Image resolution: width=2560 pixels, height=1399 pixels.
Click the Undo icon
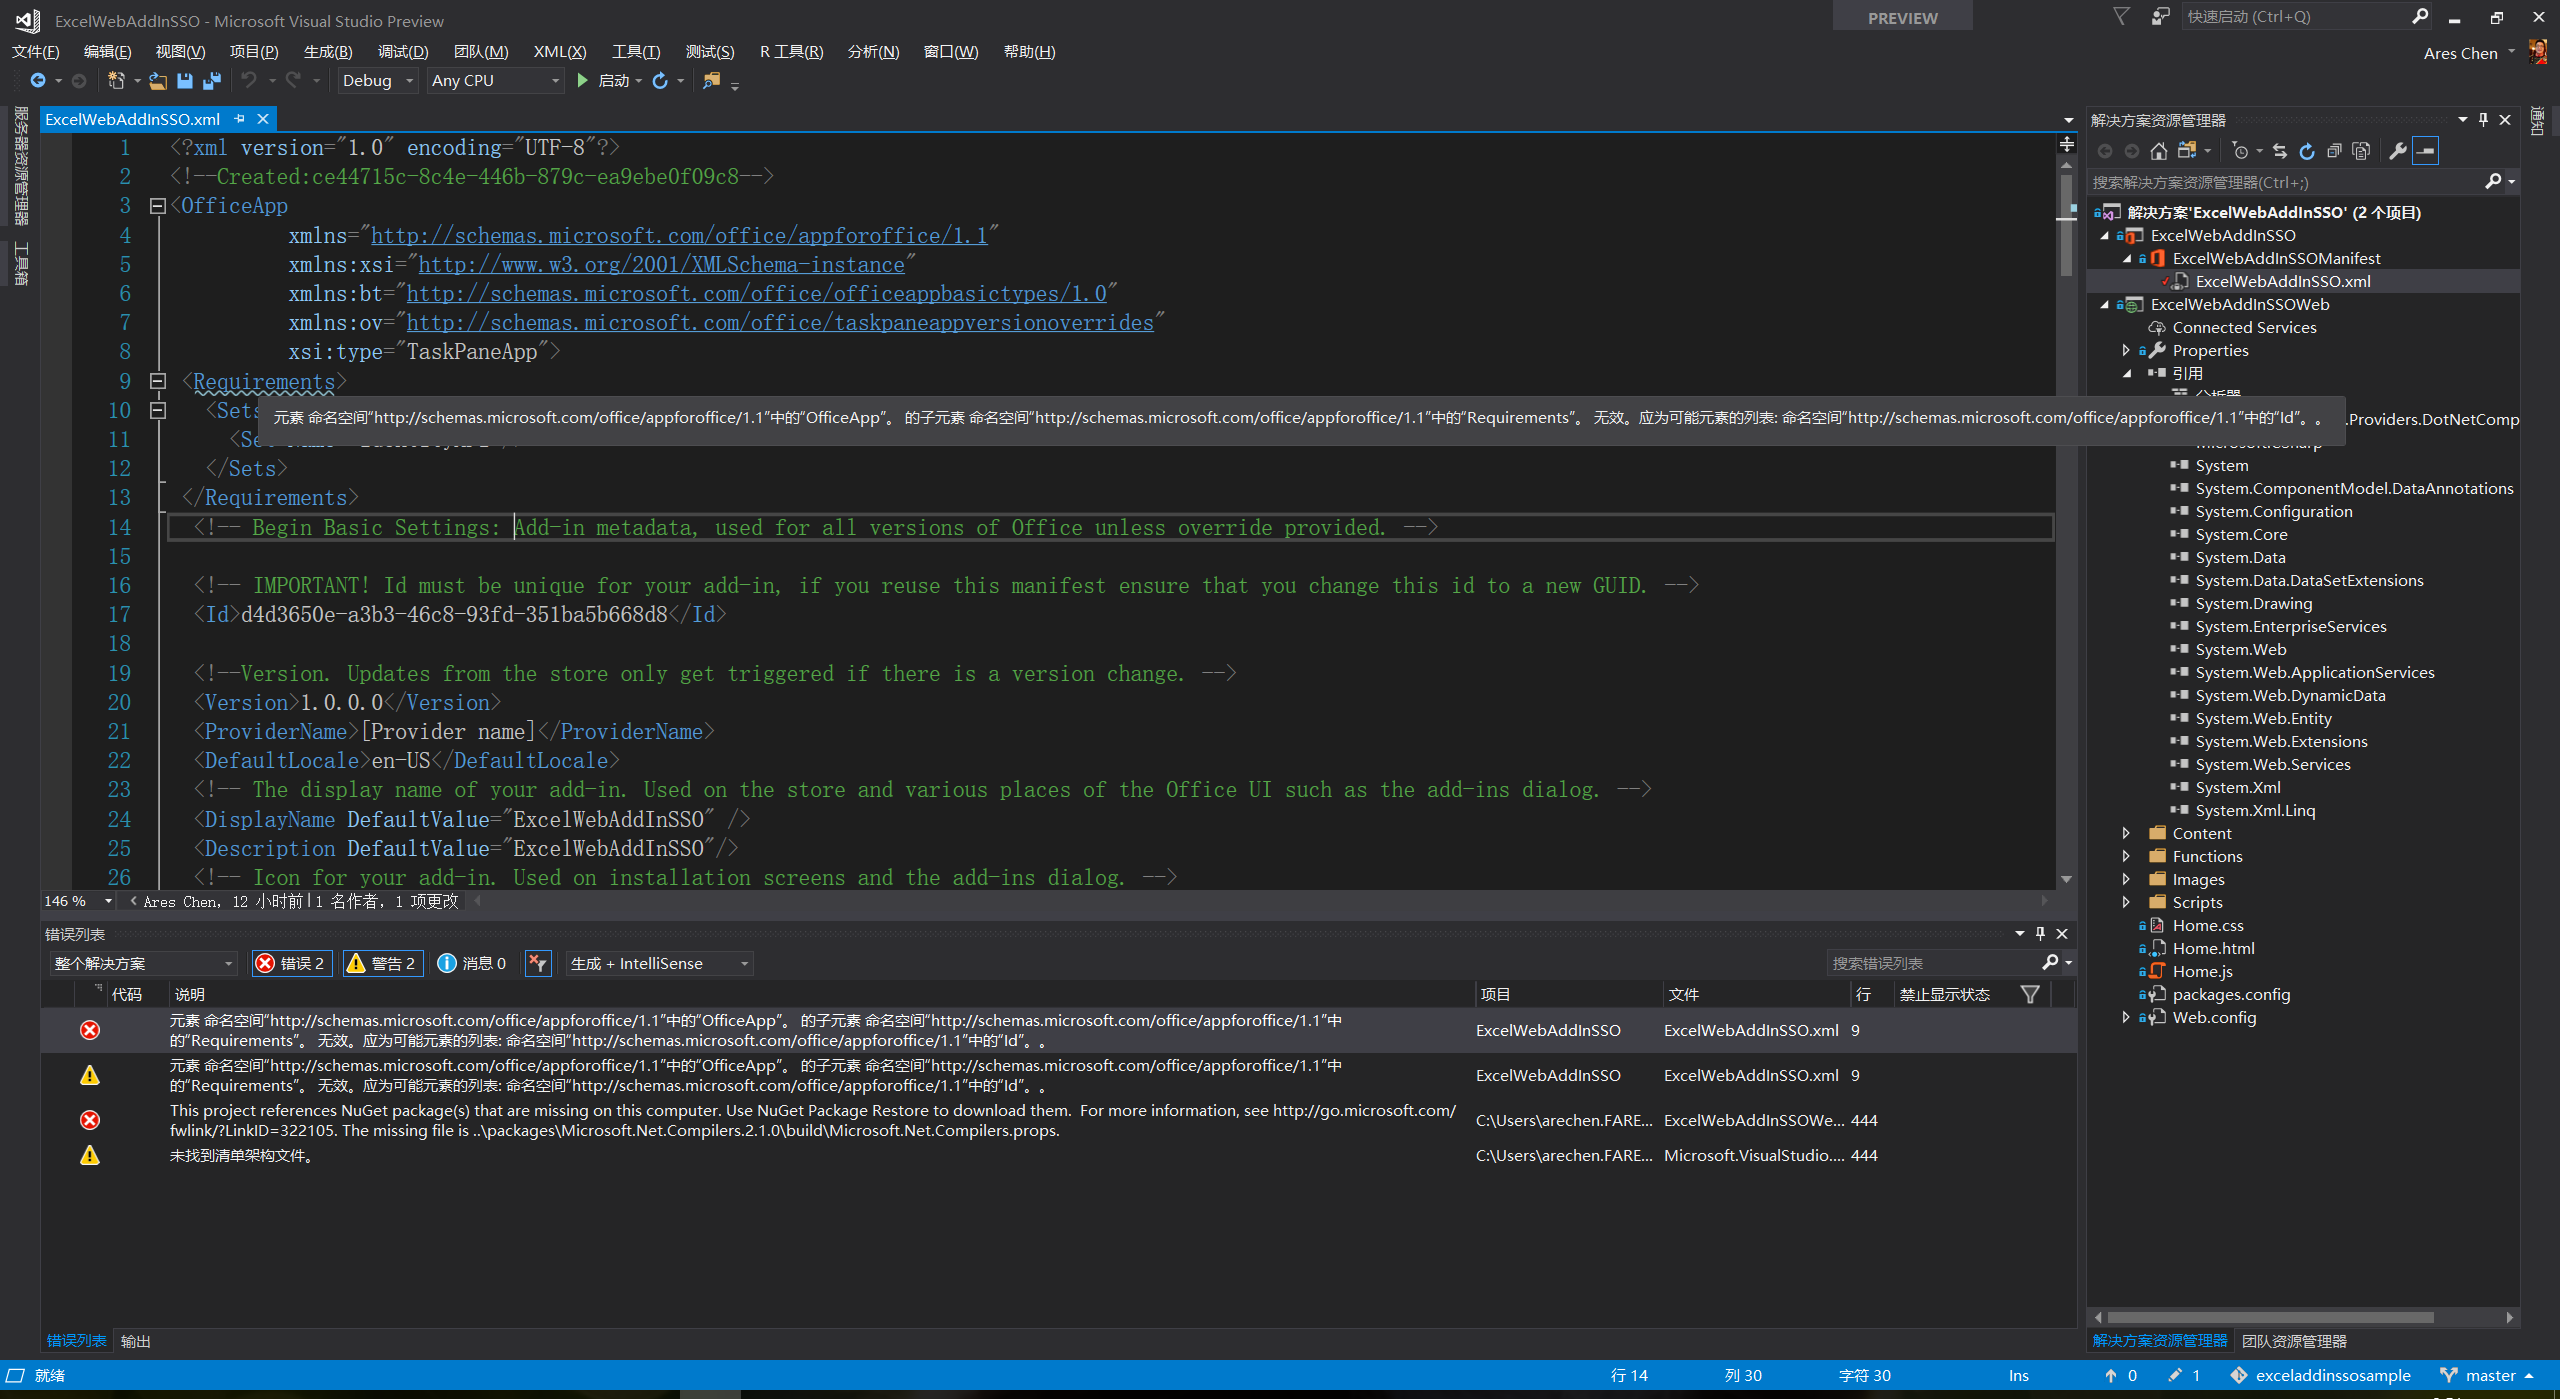pos(249,81)
